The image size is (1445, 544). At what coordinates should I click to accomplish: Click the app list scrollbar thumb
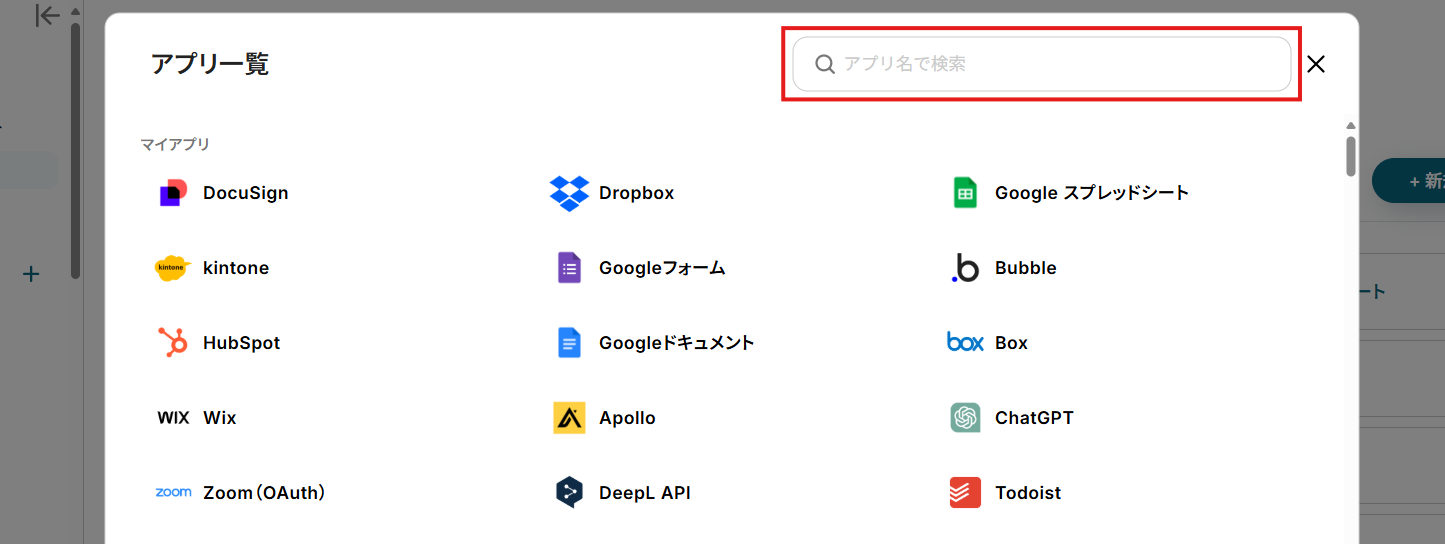[x=1351, y=156]
